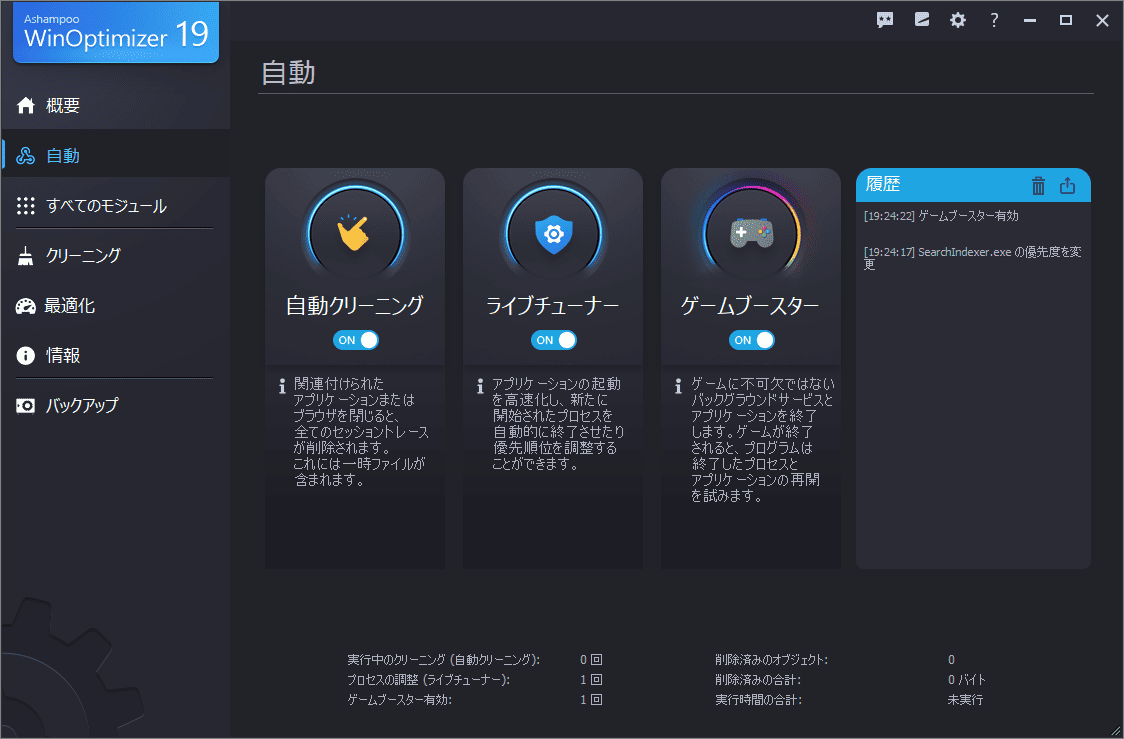The width and height of the screenshot is (1124, 739).
Task: Disable the ゲームブースター toggle
Action: pos(751,340)
